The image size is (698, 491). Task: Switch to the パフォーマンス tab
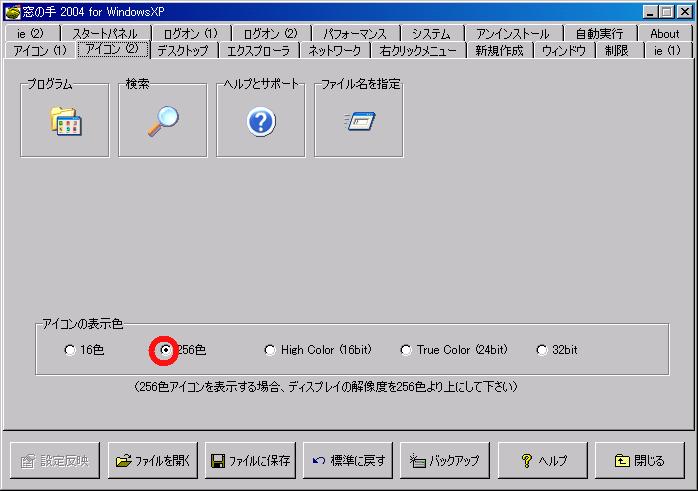[355, 34]
